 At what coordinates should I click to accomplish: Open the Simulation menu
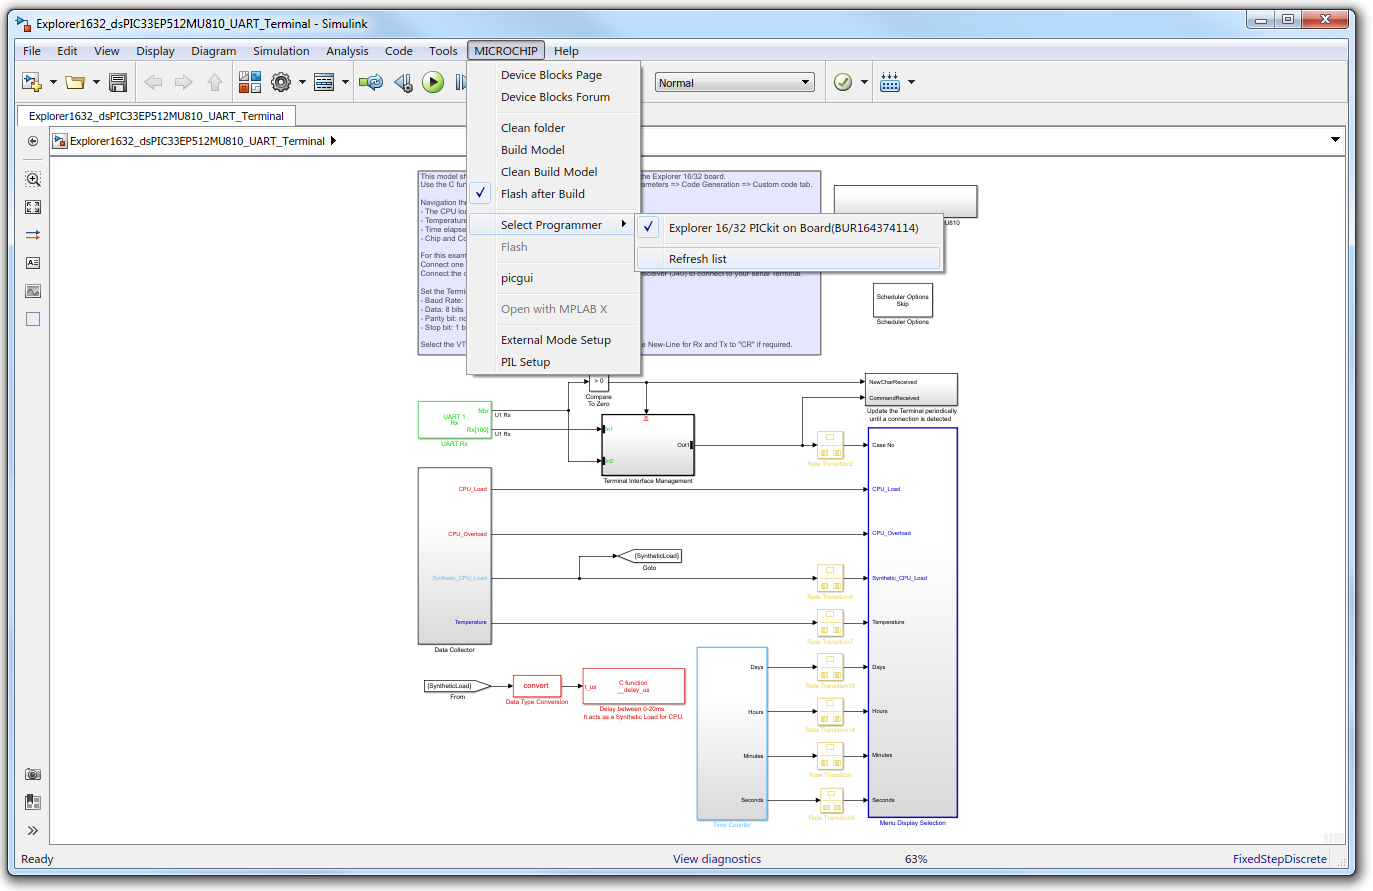point(281,51)
